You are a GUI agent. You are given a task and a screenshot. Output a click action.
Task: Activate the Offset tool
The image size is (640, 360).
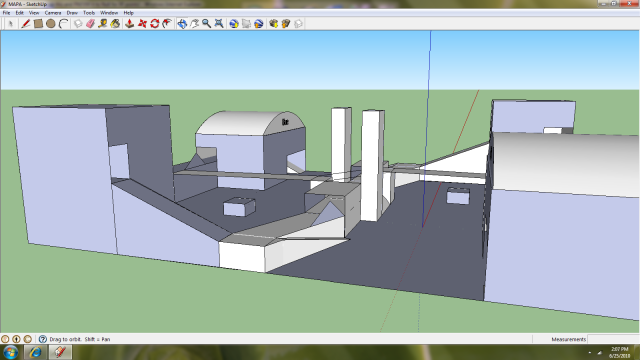(167, 24)
